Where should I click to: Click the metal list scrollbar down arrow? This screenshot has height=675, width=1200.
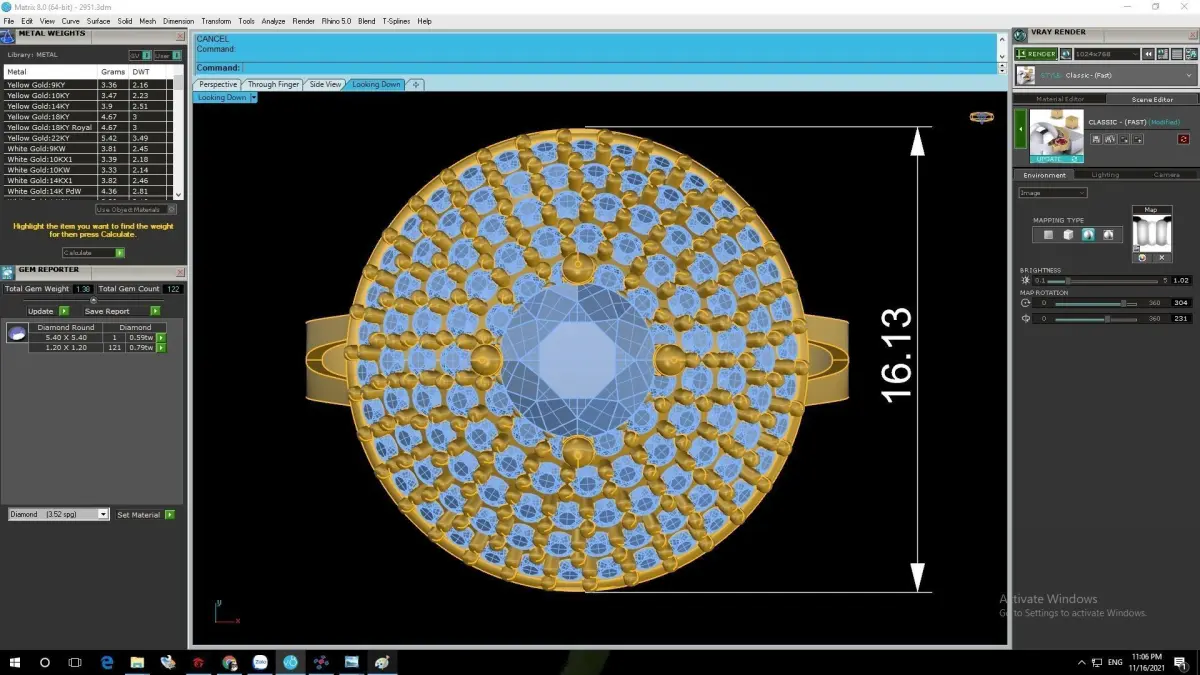(x=179, y=195)
